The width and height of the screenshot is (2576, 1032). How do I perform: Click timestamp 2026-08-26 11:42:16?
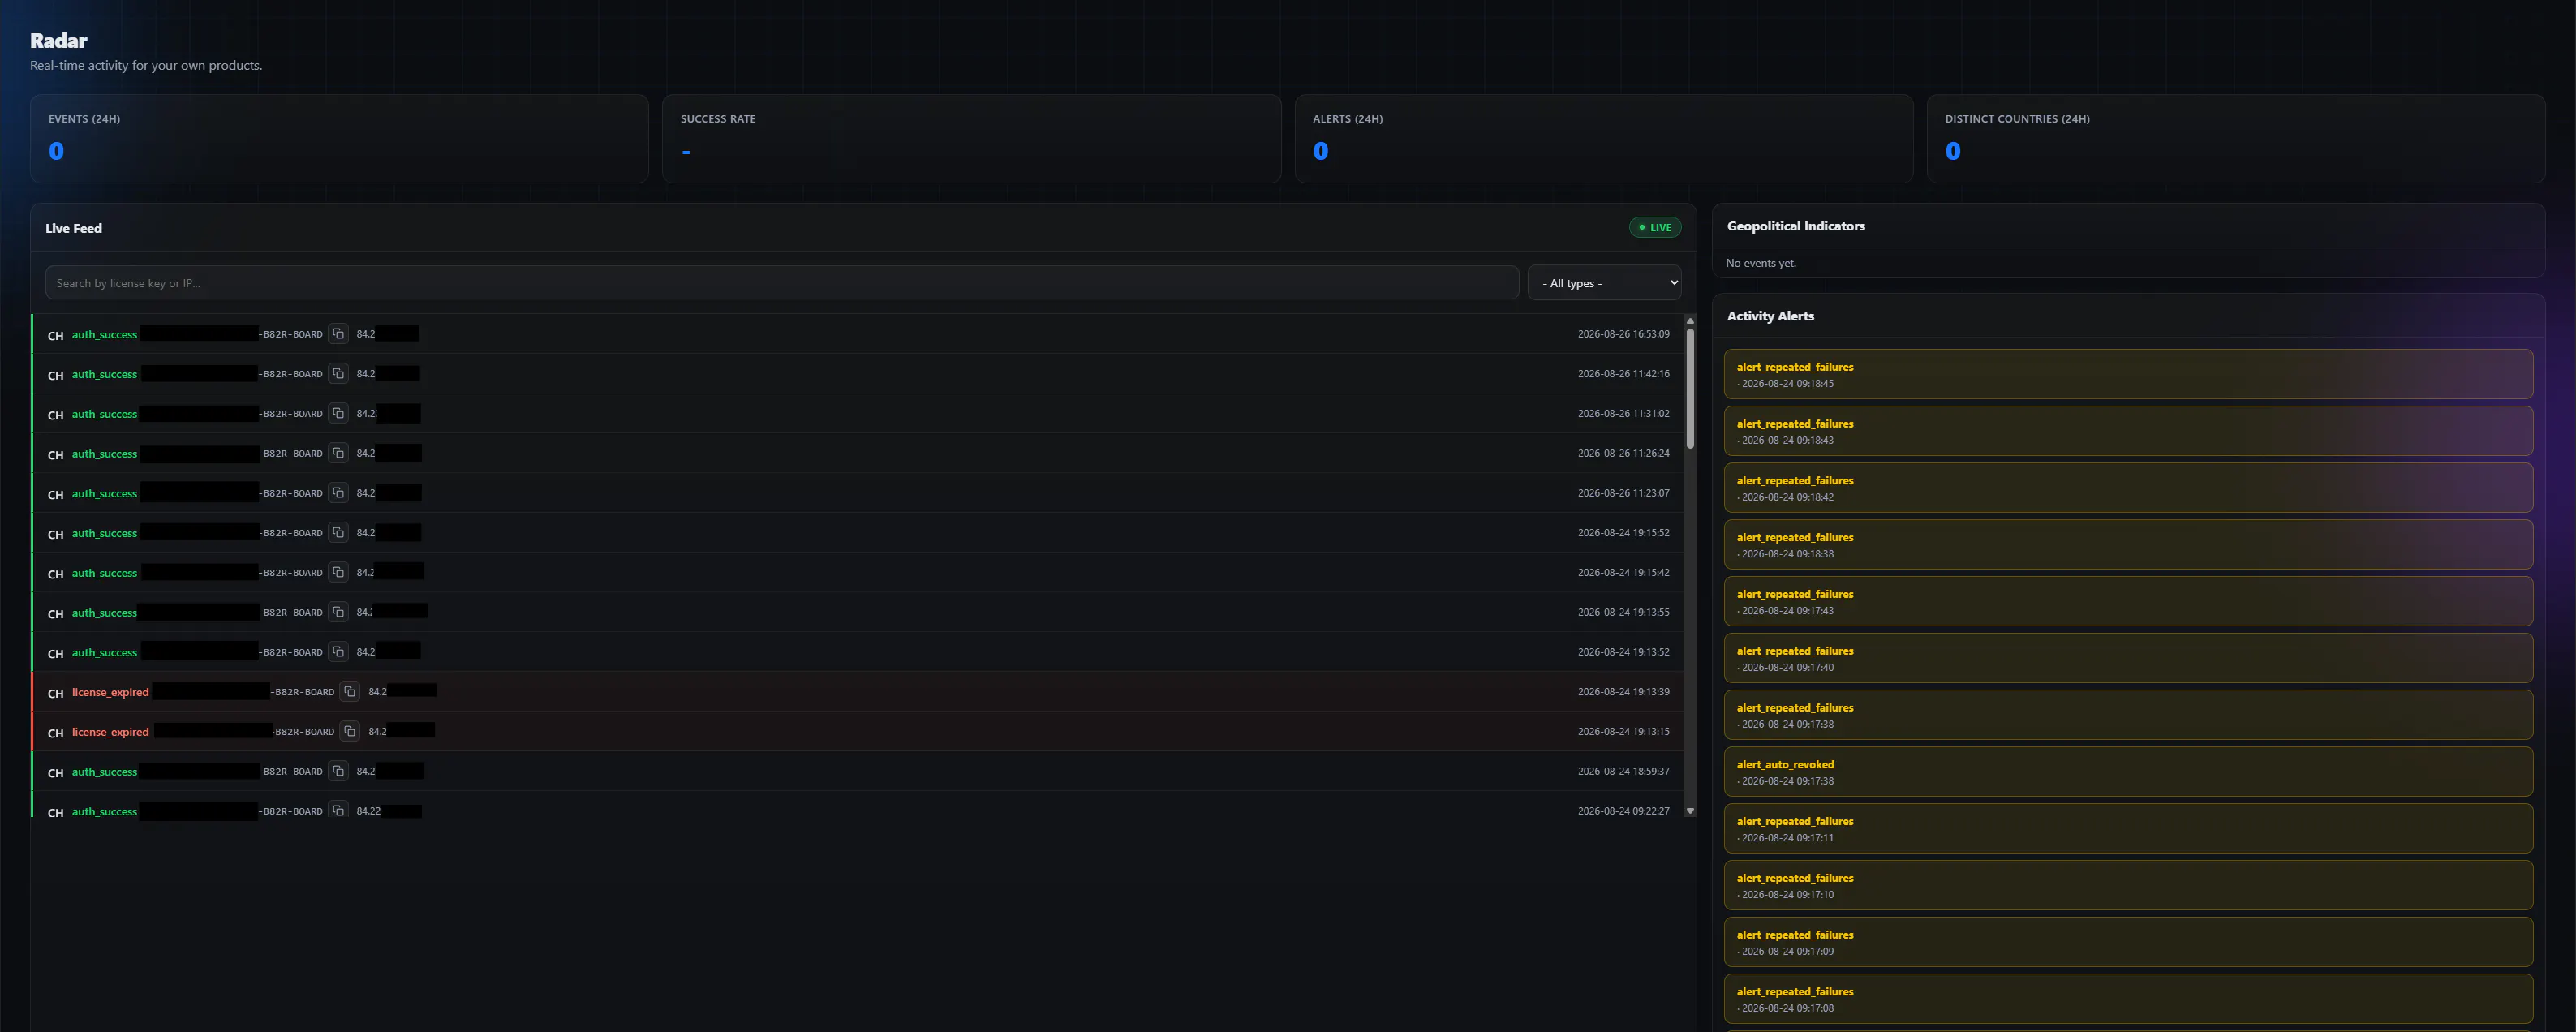click(1623, 373)
